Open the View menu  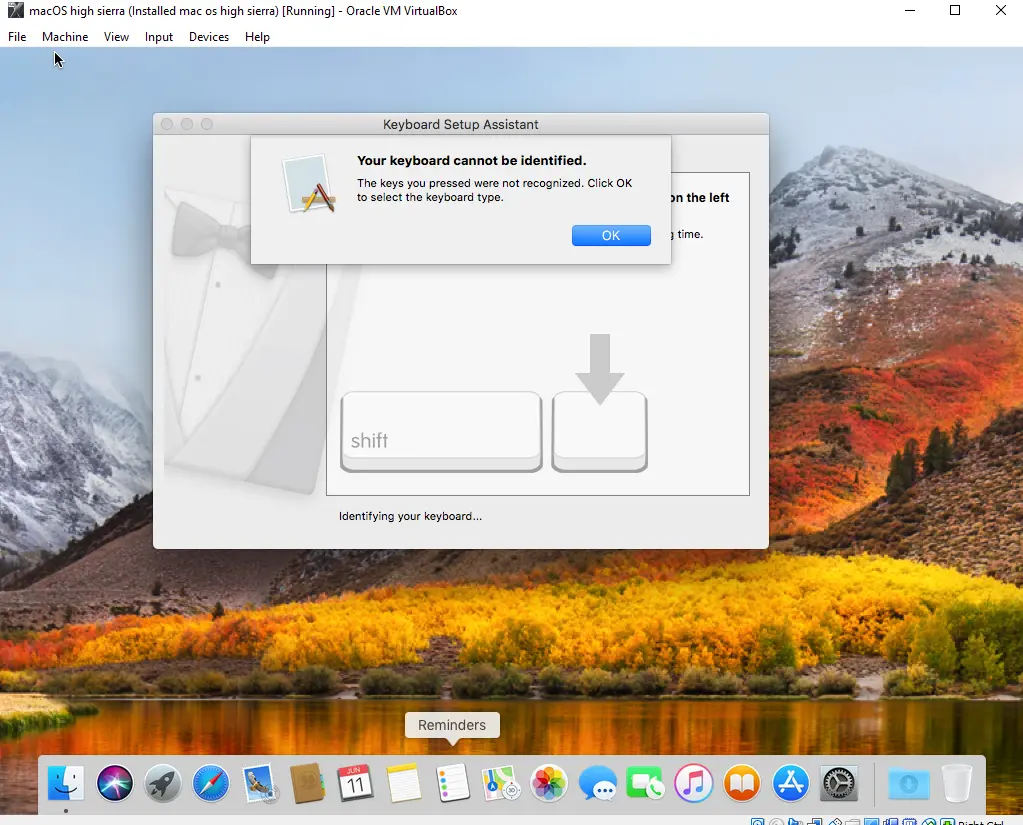tap(116, 37)
